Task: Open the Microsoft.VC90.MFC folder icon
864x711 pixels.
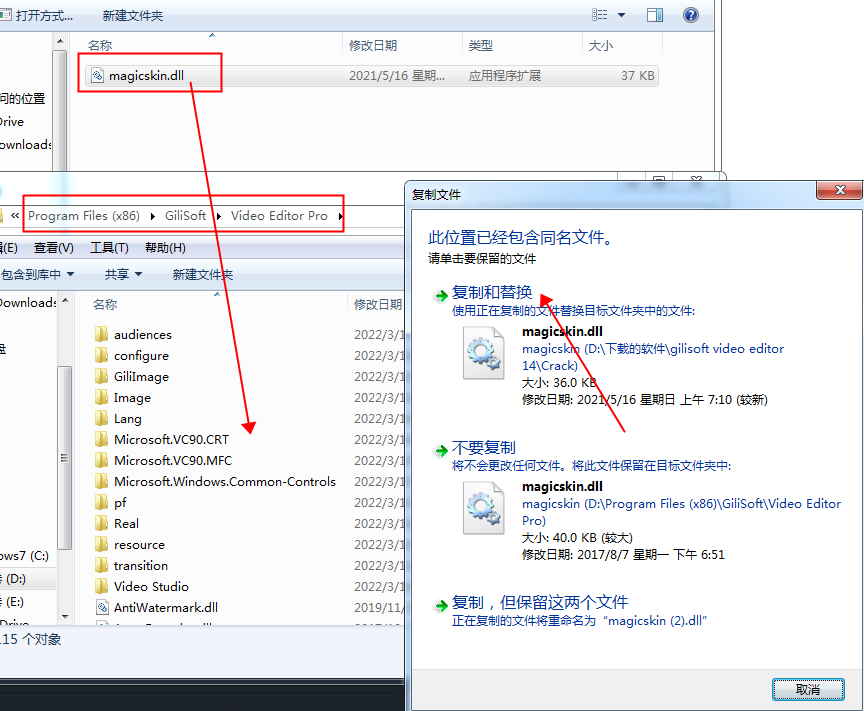Action: (101, 460)
